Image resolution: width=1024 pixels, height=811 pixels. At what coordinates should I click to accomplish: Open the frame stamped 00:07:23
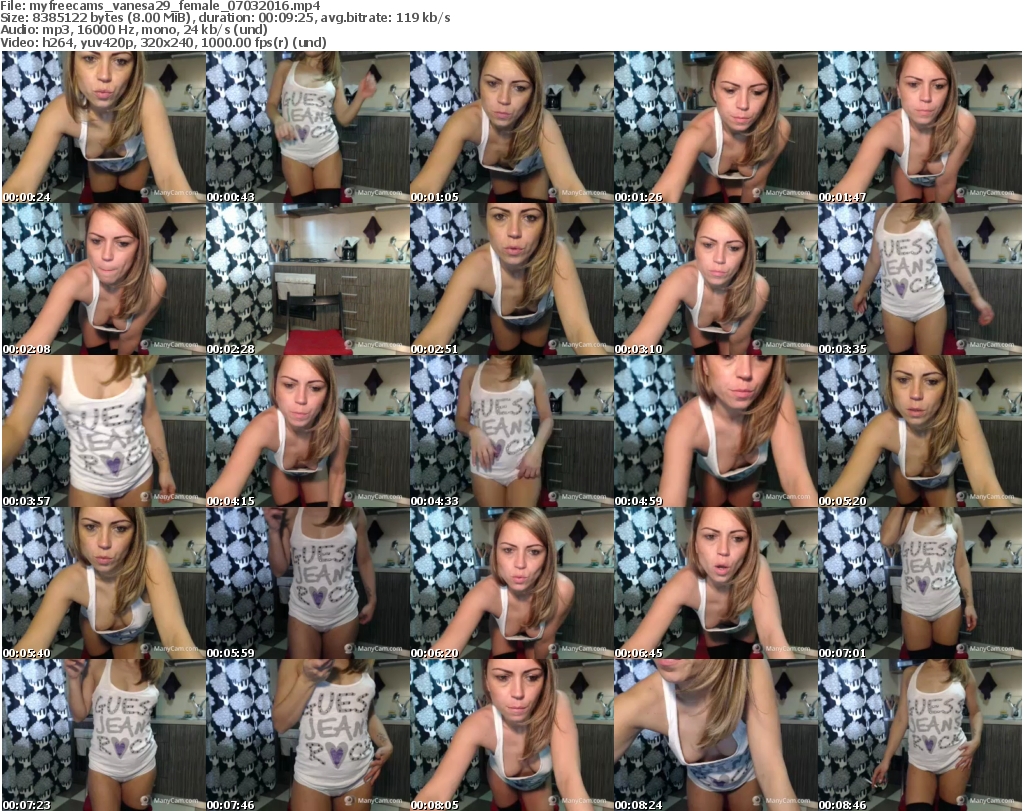(x=104, y=735)
